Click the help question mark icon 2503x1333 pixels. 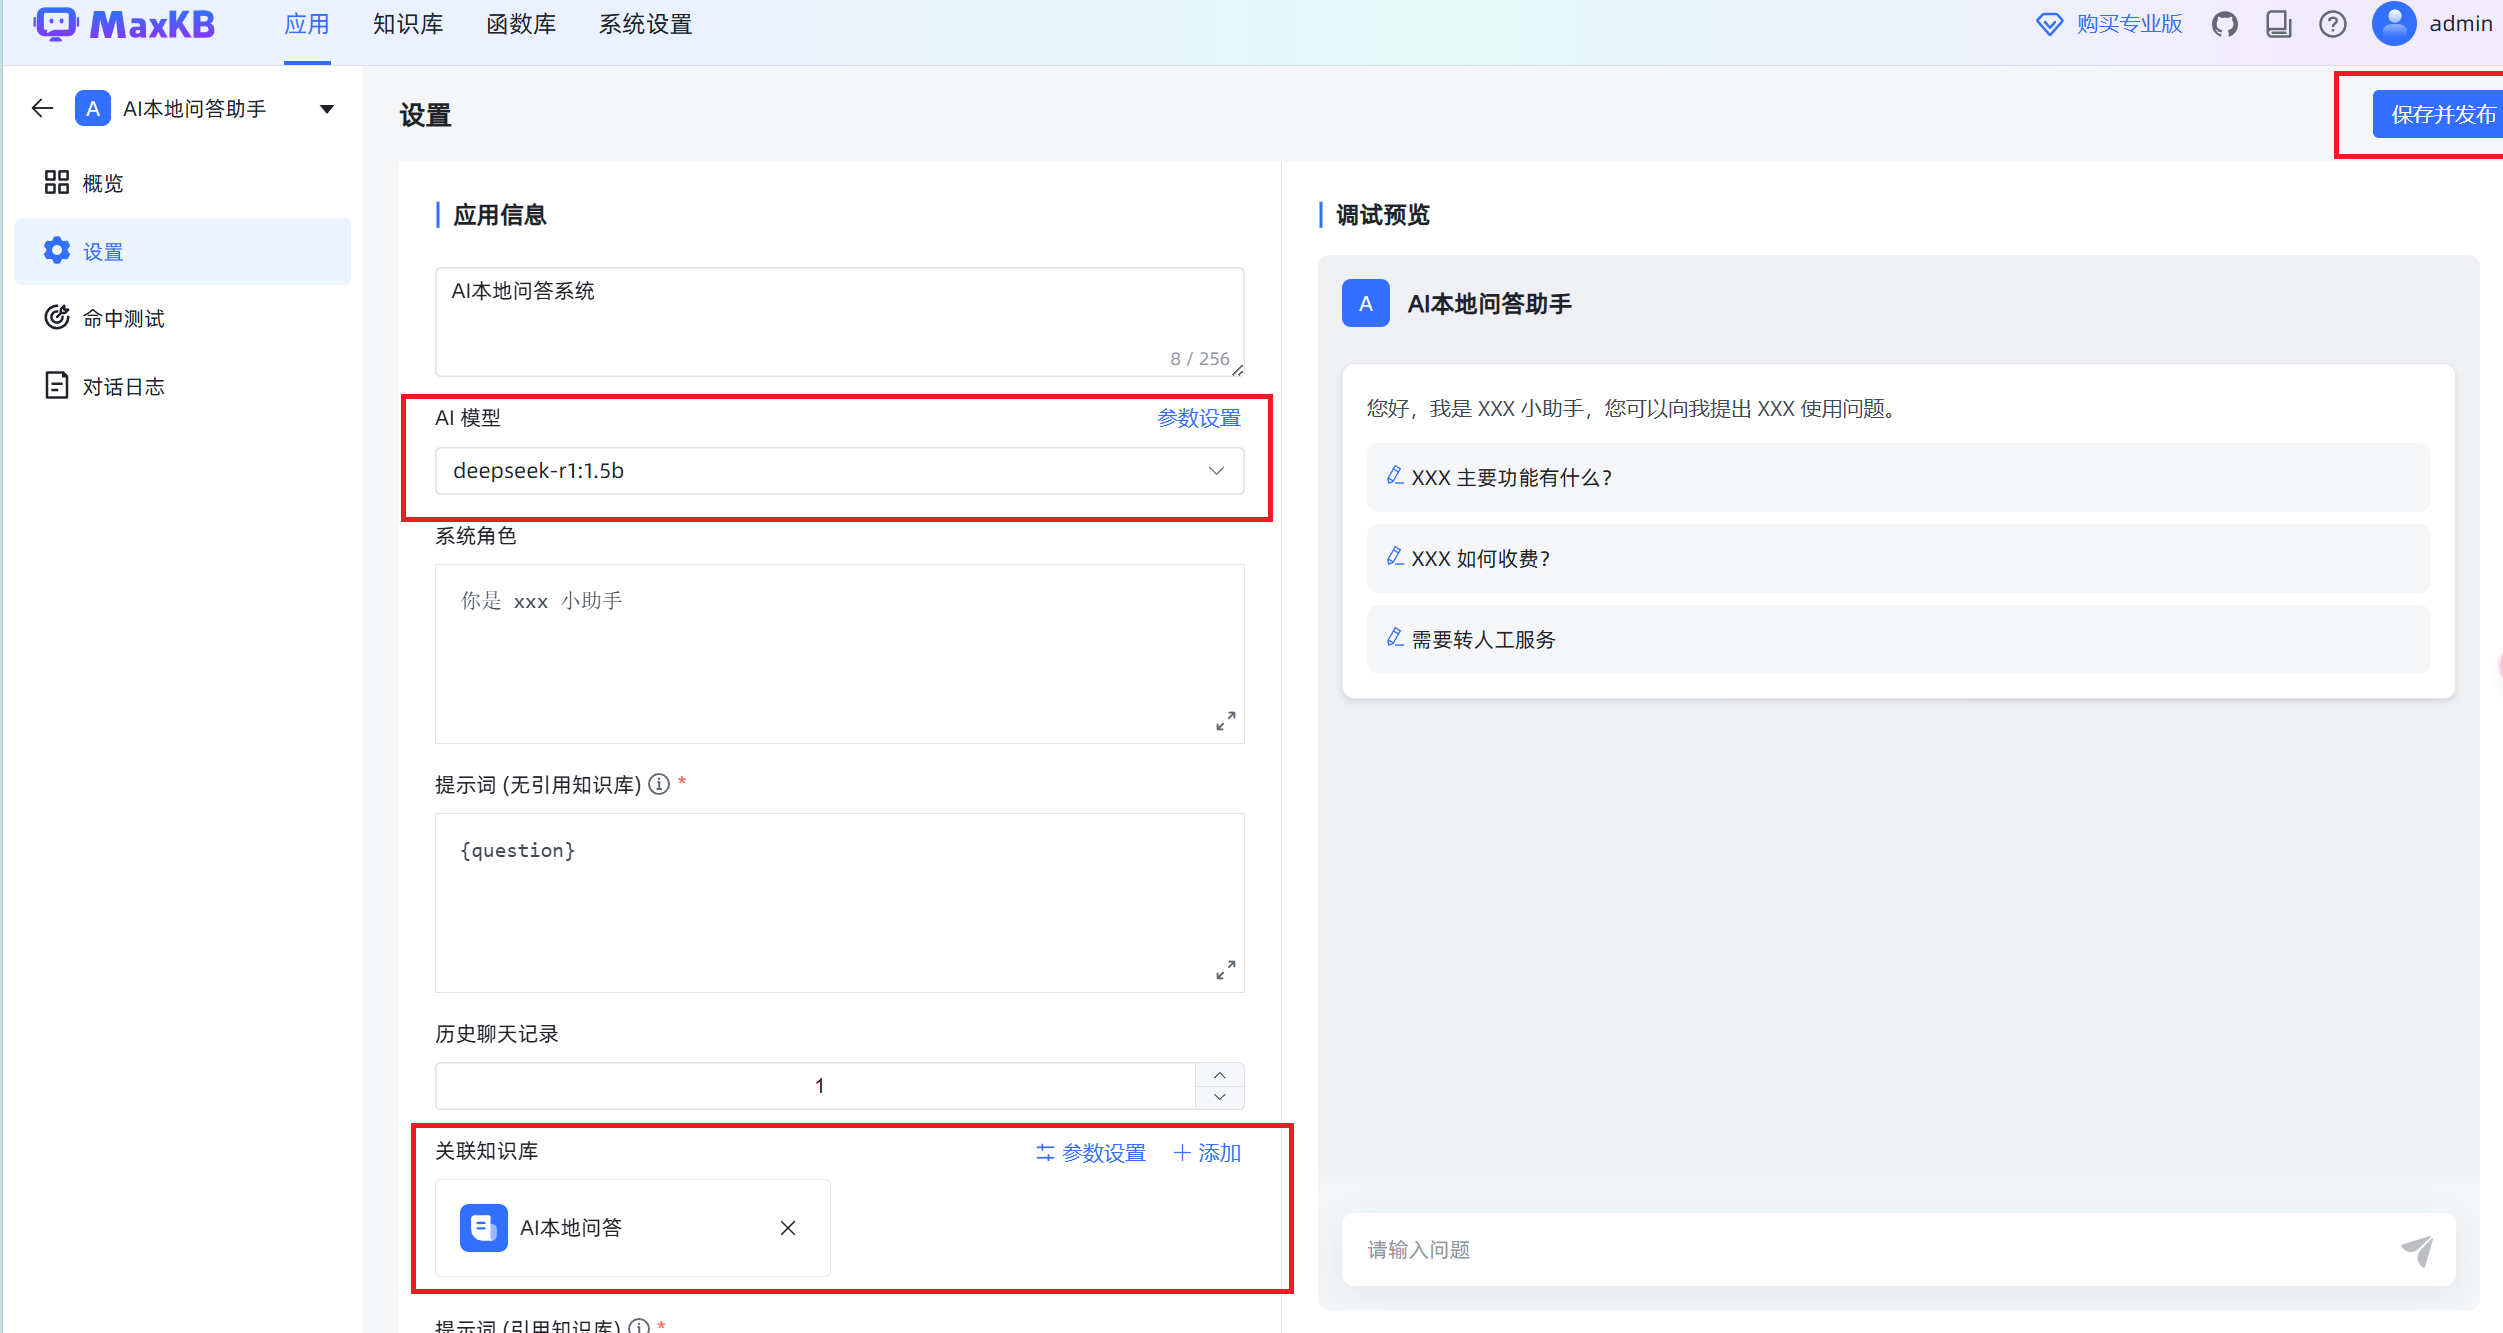coord(2332,23)
